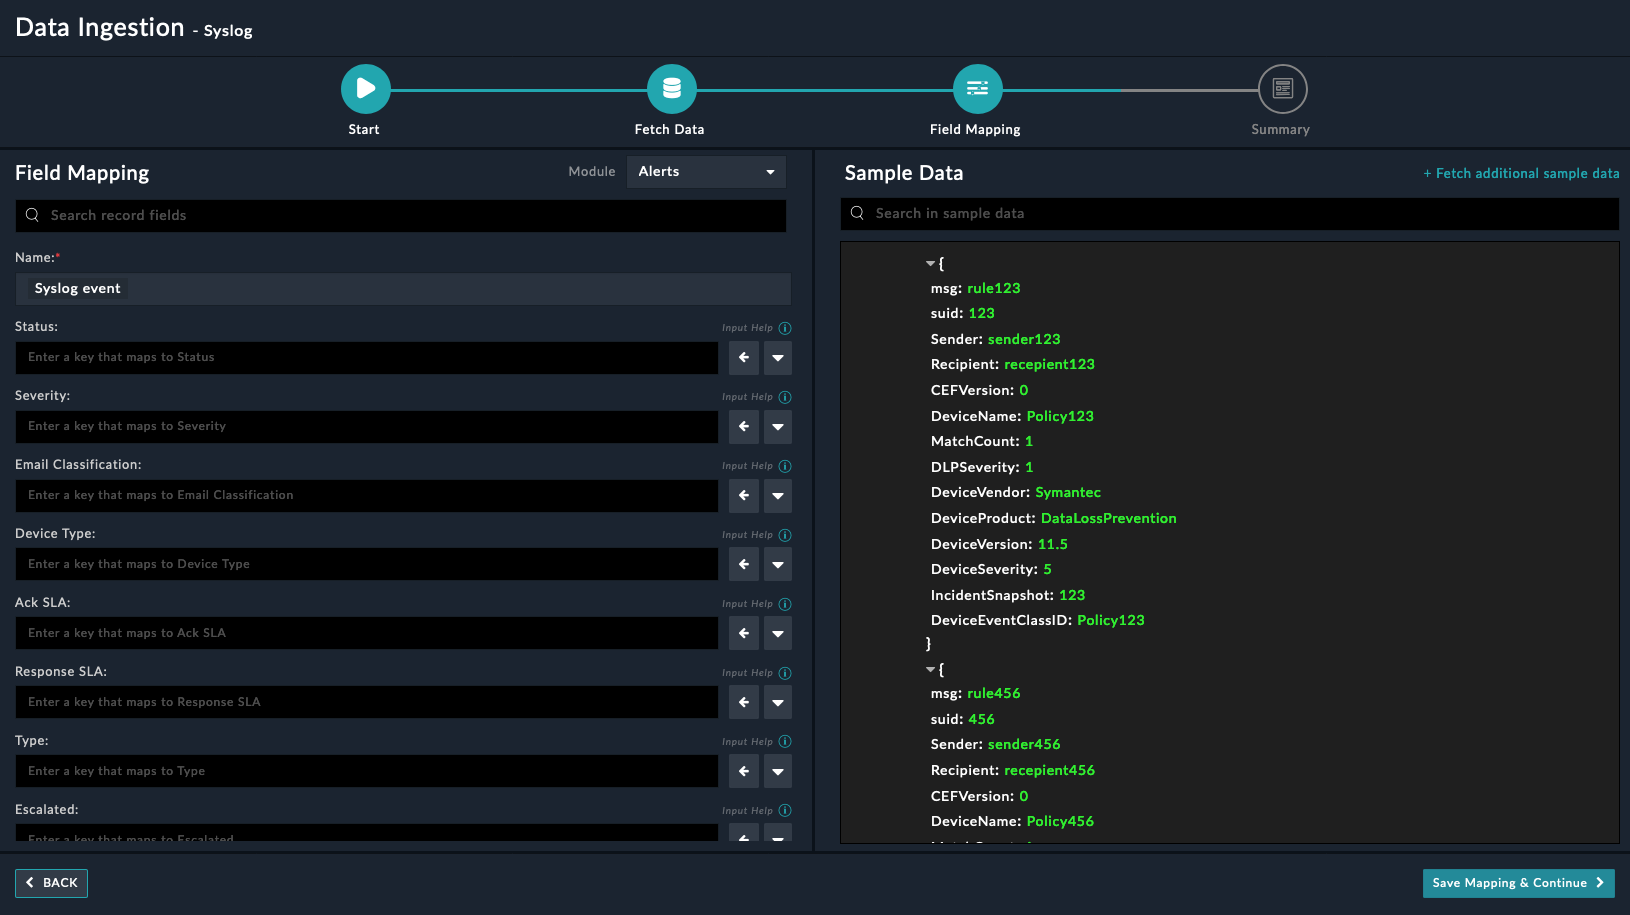Image resolution: width=1630 pixels, height=915 pixels.
Task: Click Save Mapping & Continue button
Action: (x=1517, y=883)
